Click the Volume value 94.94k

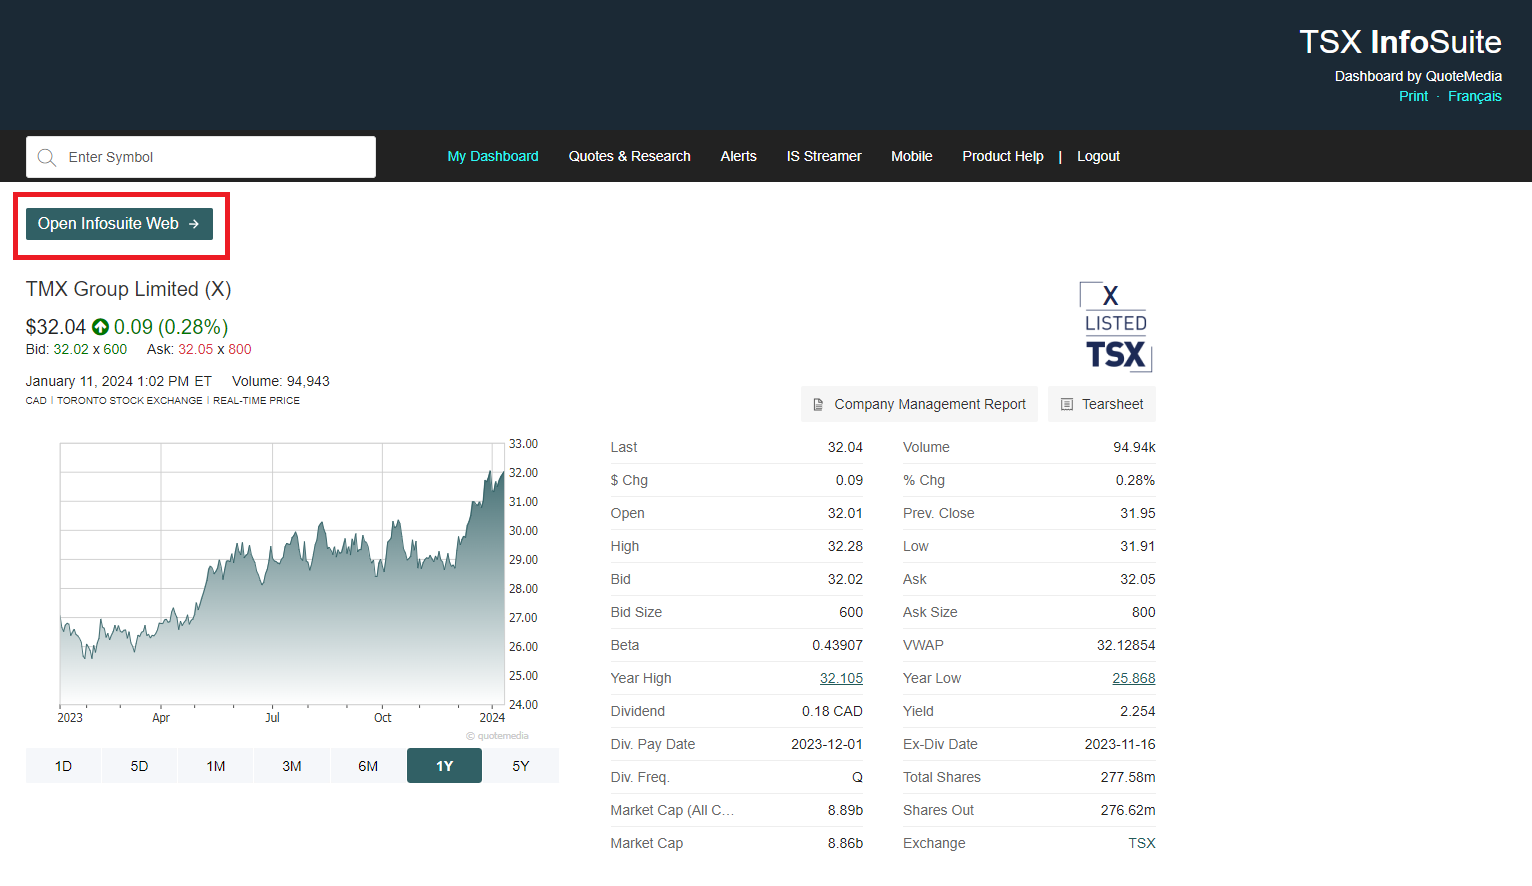(1134, 447)
